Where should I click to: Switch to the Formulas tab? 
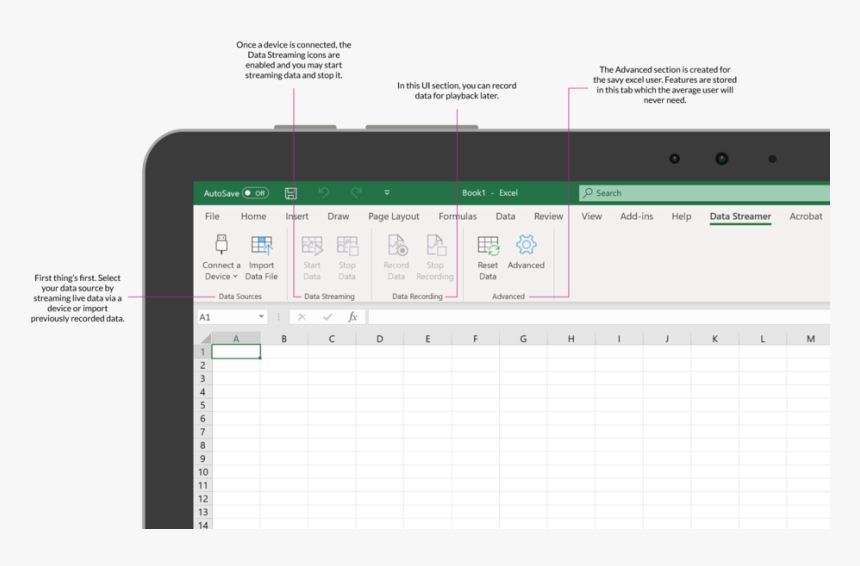coord(457,216)
